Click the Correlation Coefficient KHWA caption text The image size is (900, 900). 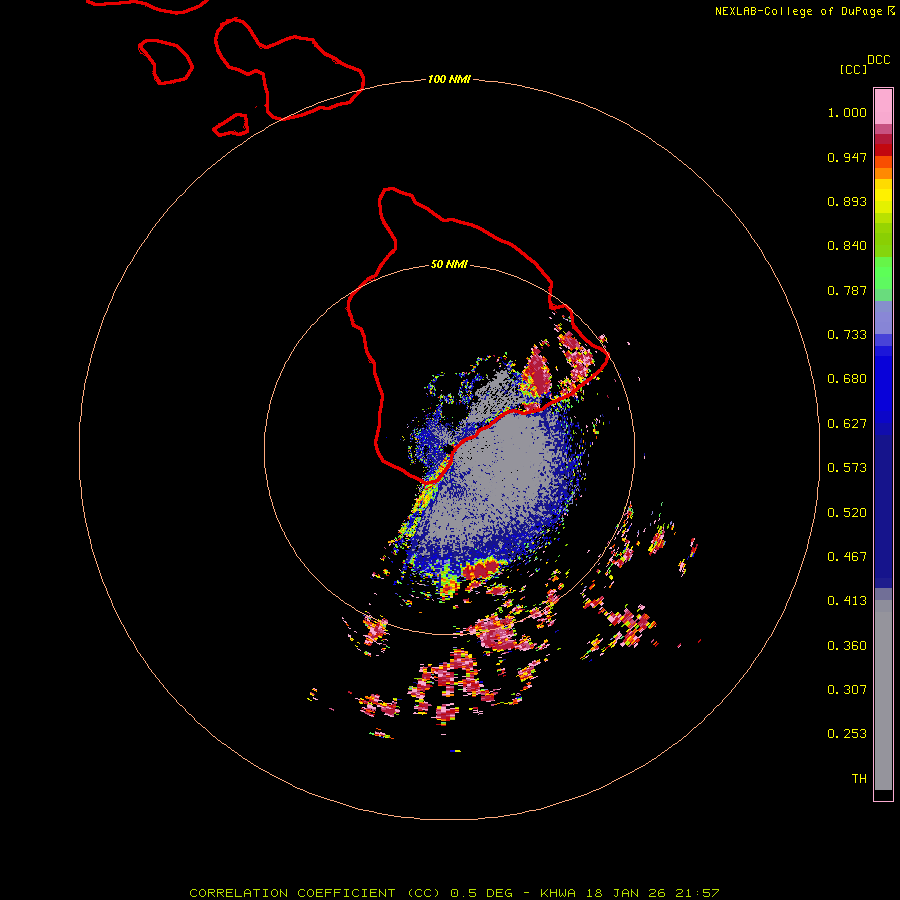click(x=454, y=893)
